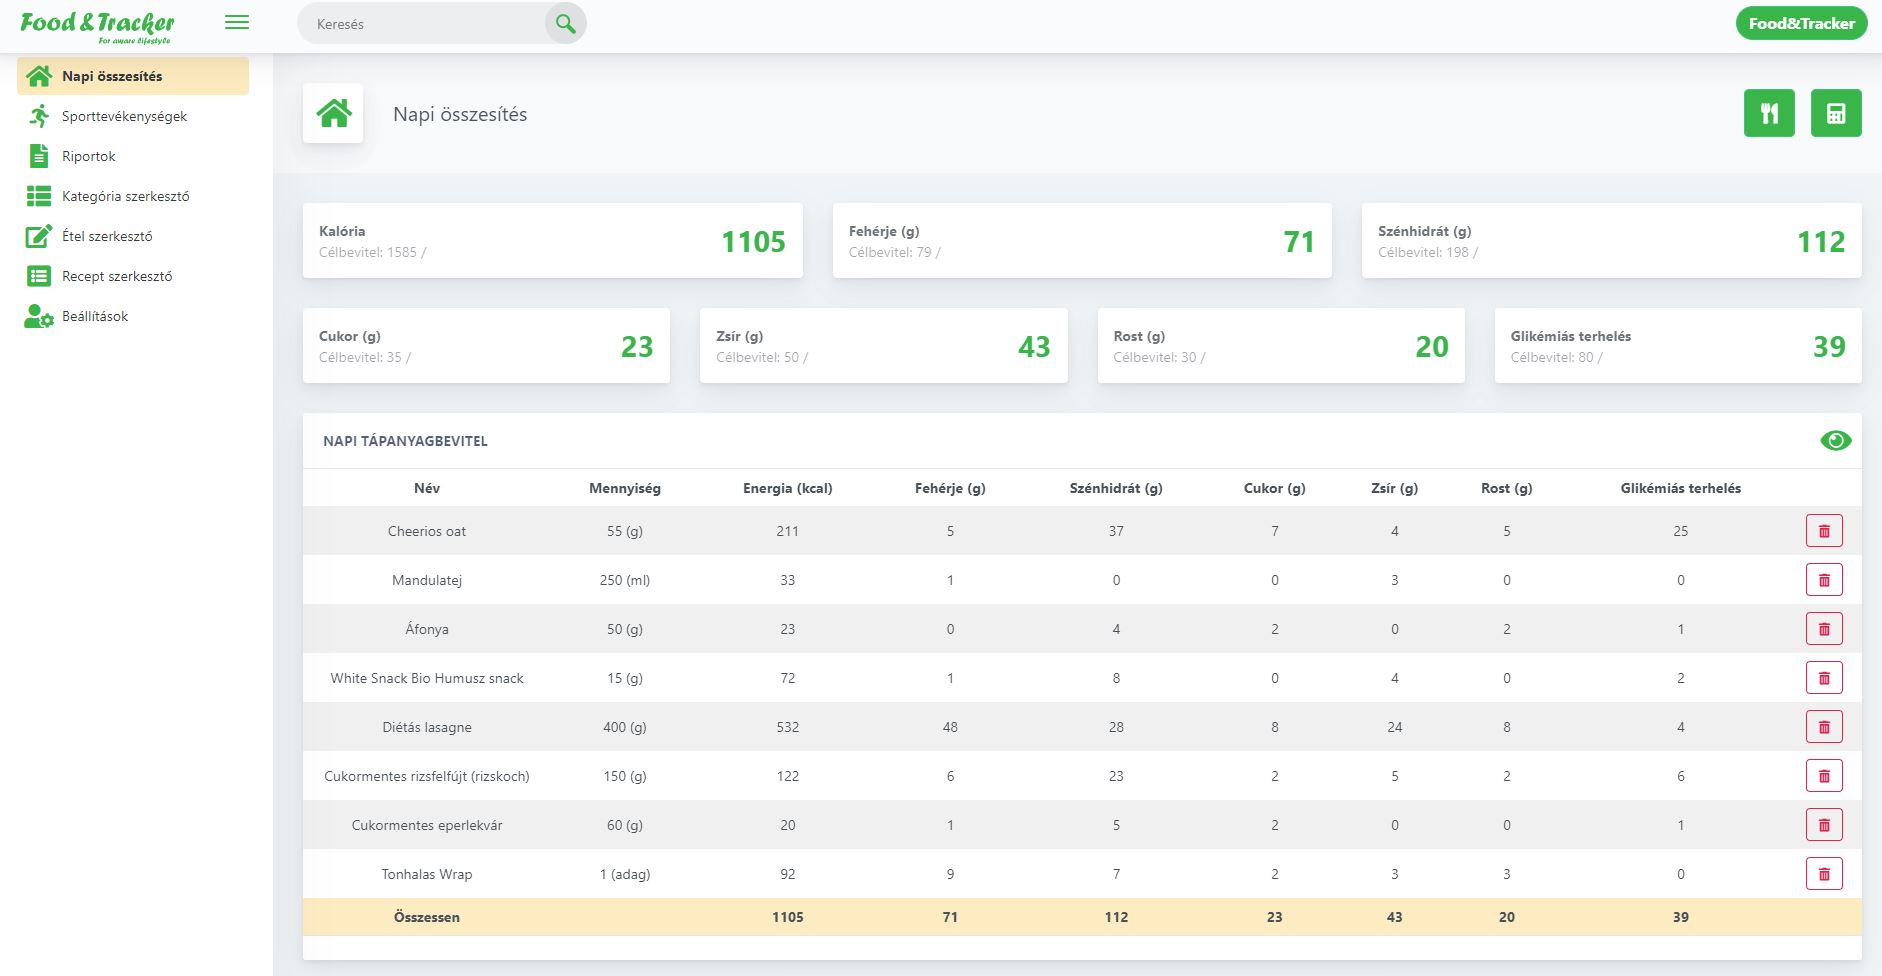1882x976 pixels.
Task: Click the Glikémiás terhelés column header
Action: pos(1681,488)
